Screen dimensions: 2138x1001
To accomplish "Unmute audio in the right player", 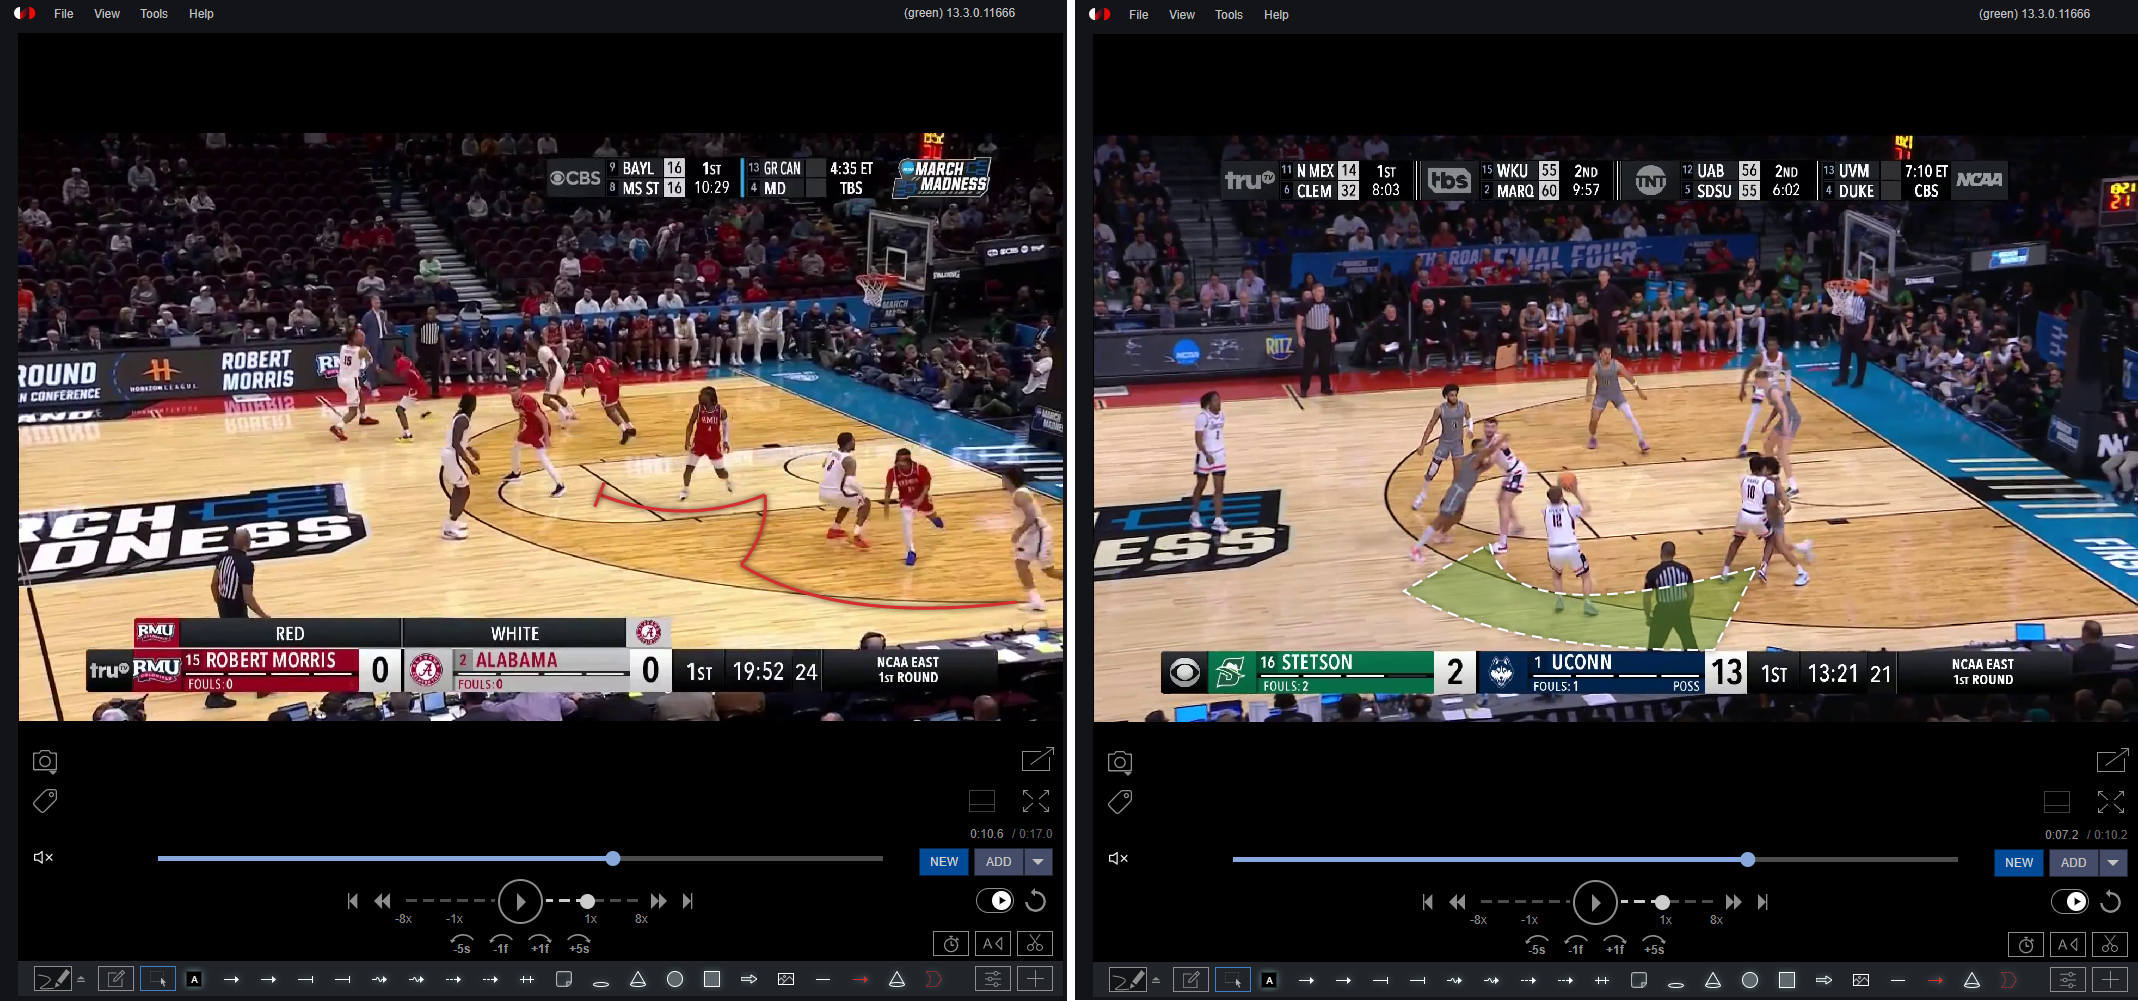I will click(1118, 858).
